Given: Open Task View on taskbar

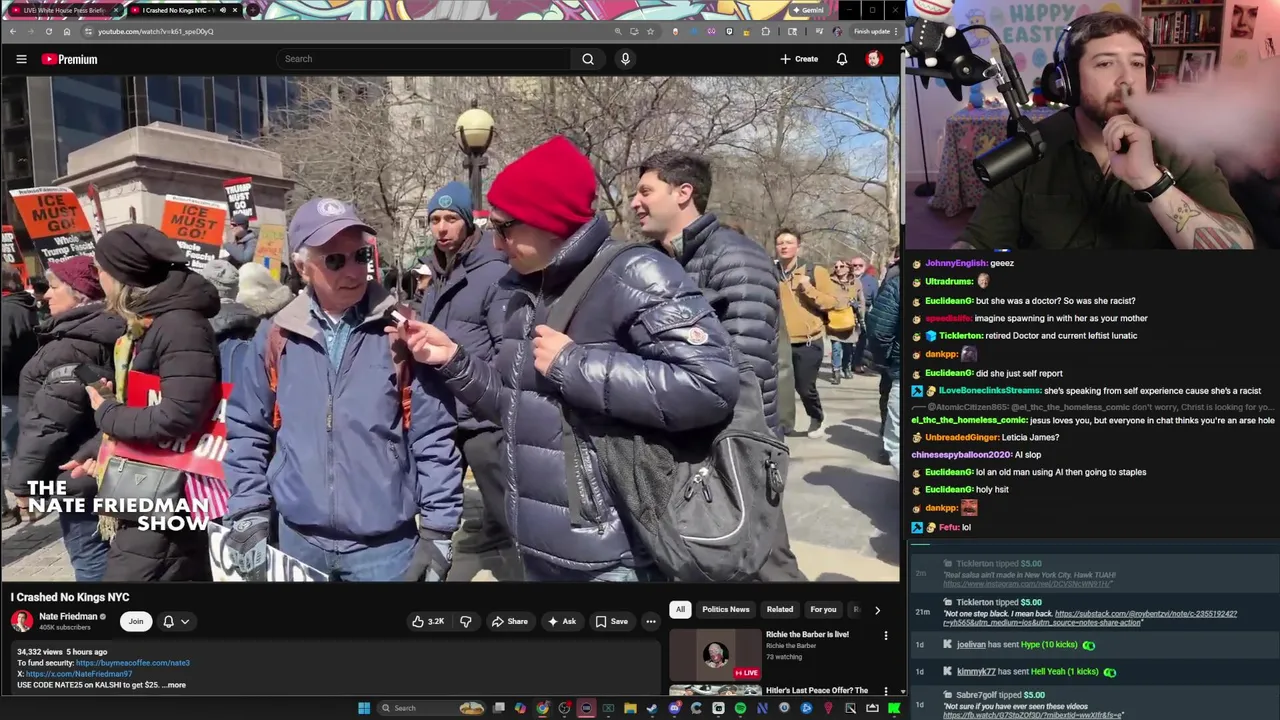Looking at the screenshot, I should point(499,708).
